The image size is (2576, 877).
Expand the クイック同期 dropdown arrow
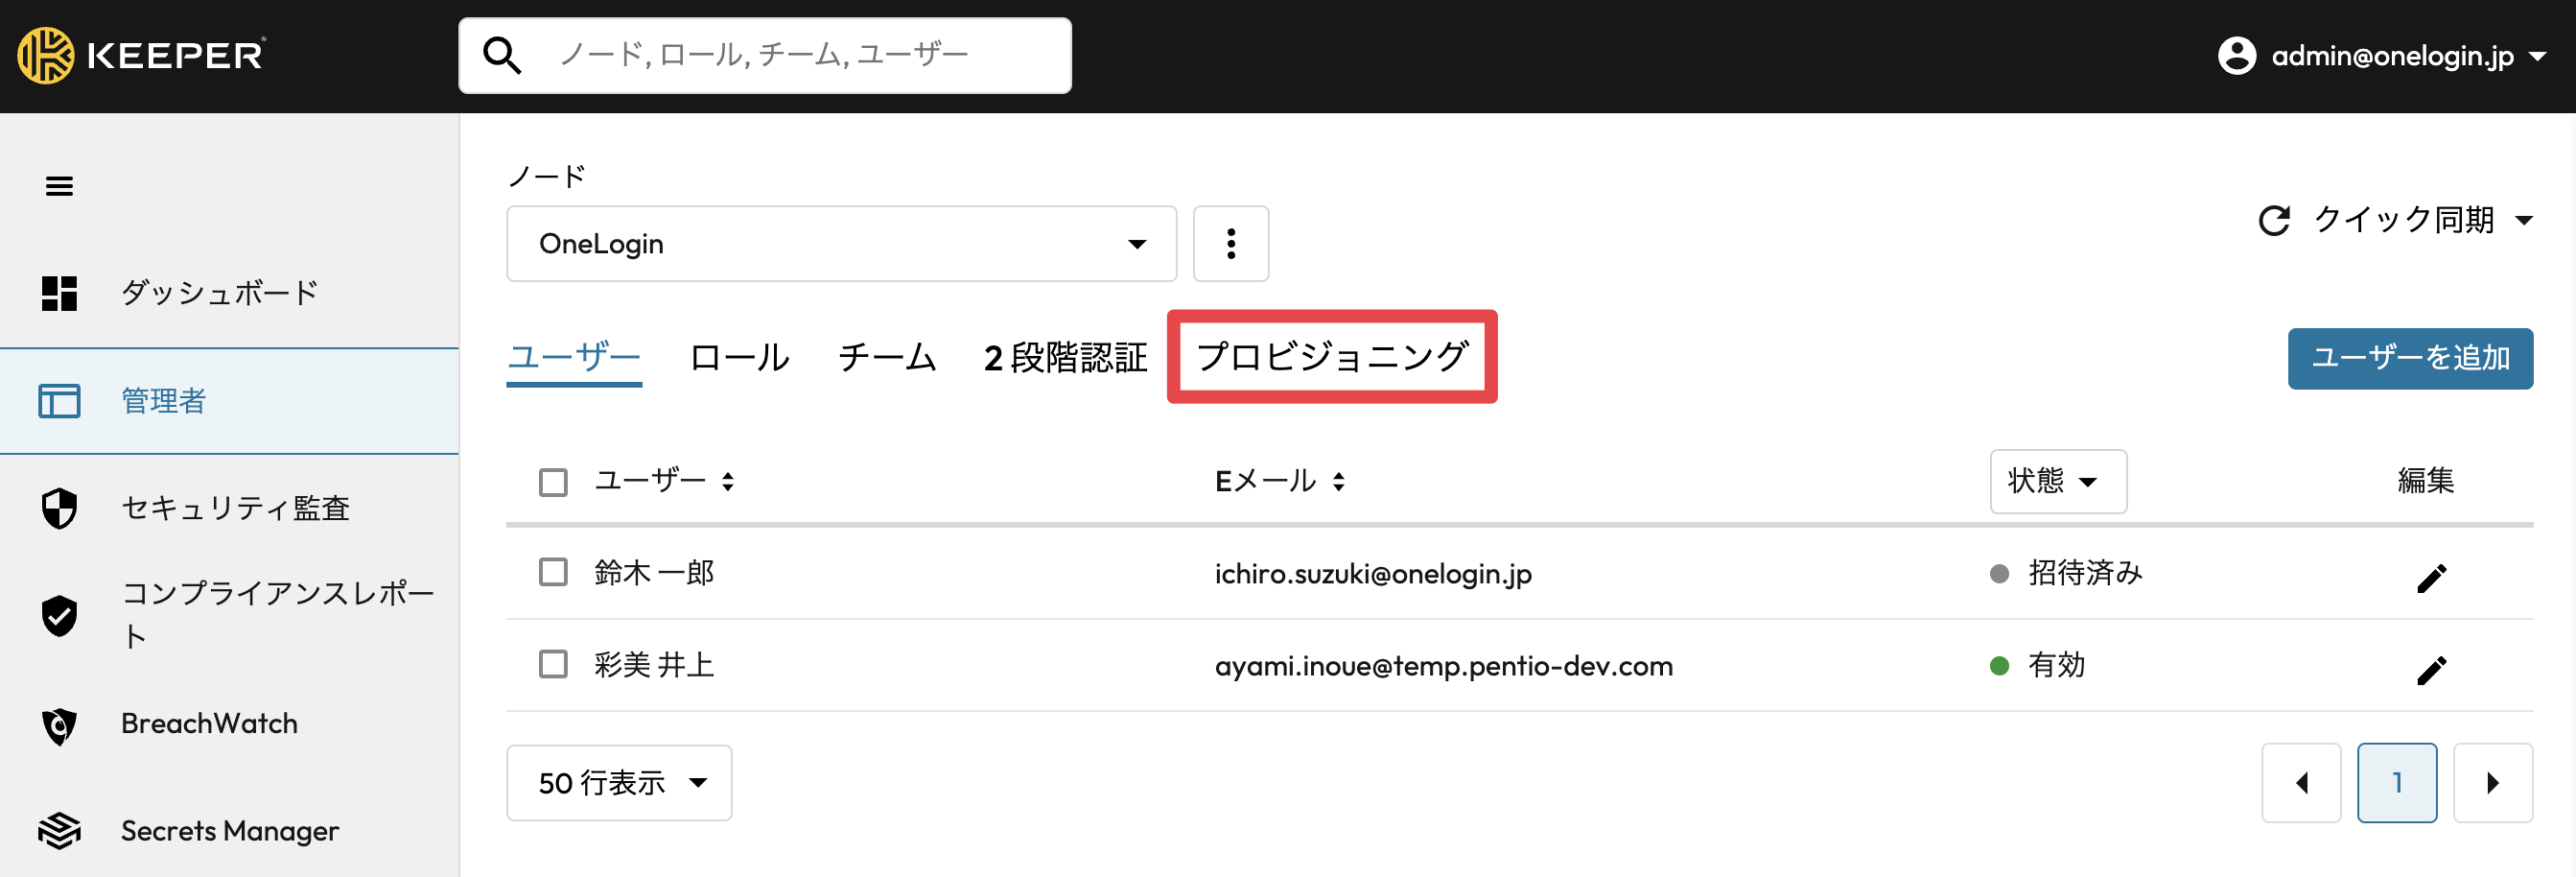pos(2523,221)
